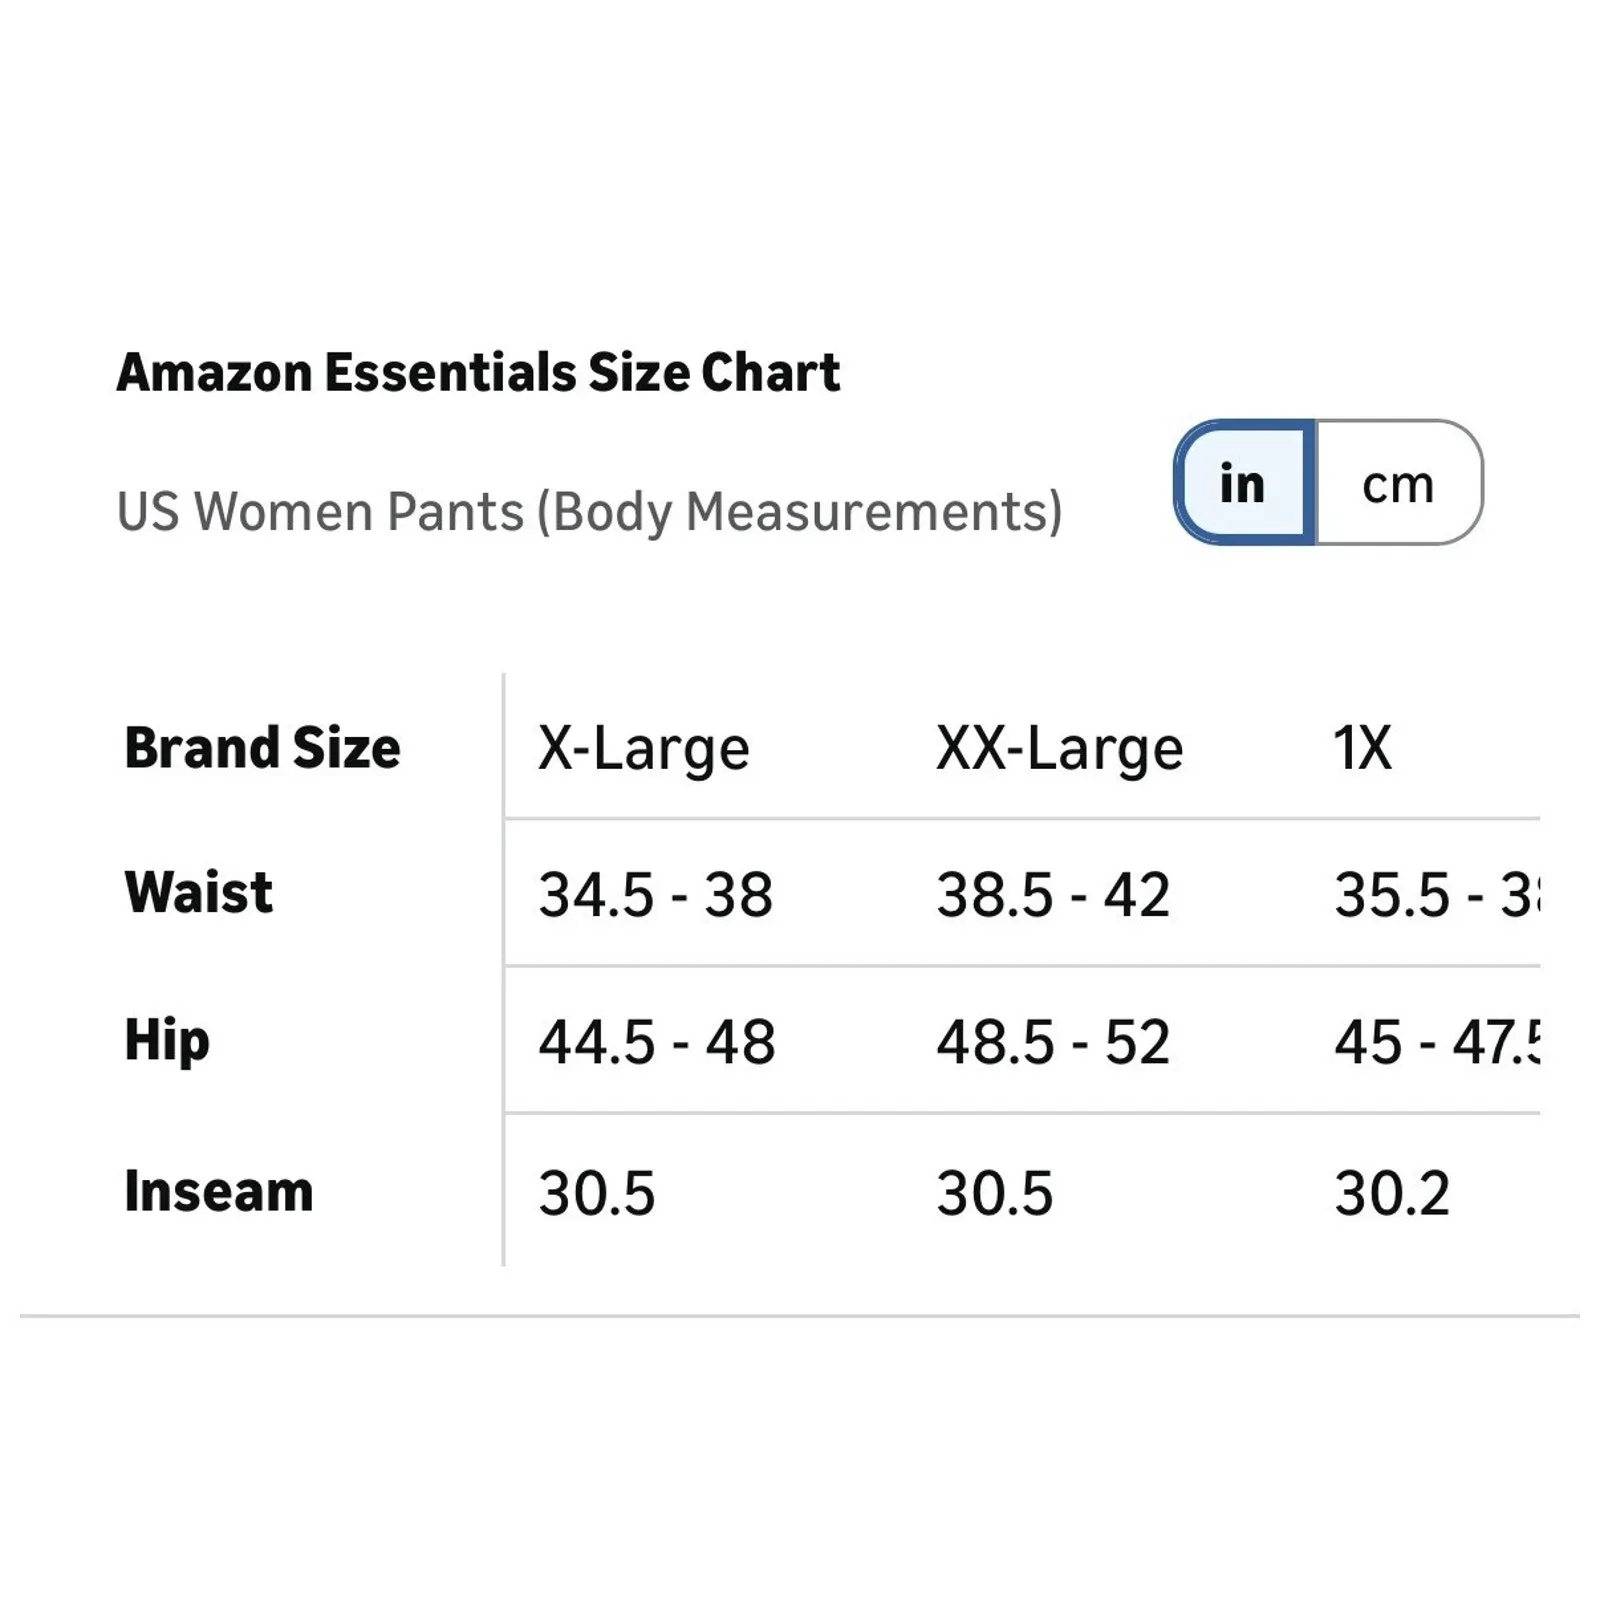Select the XX-Large column header
The width and height of the screenshot is (1600, 1600).
[1060, 745]
